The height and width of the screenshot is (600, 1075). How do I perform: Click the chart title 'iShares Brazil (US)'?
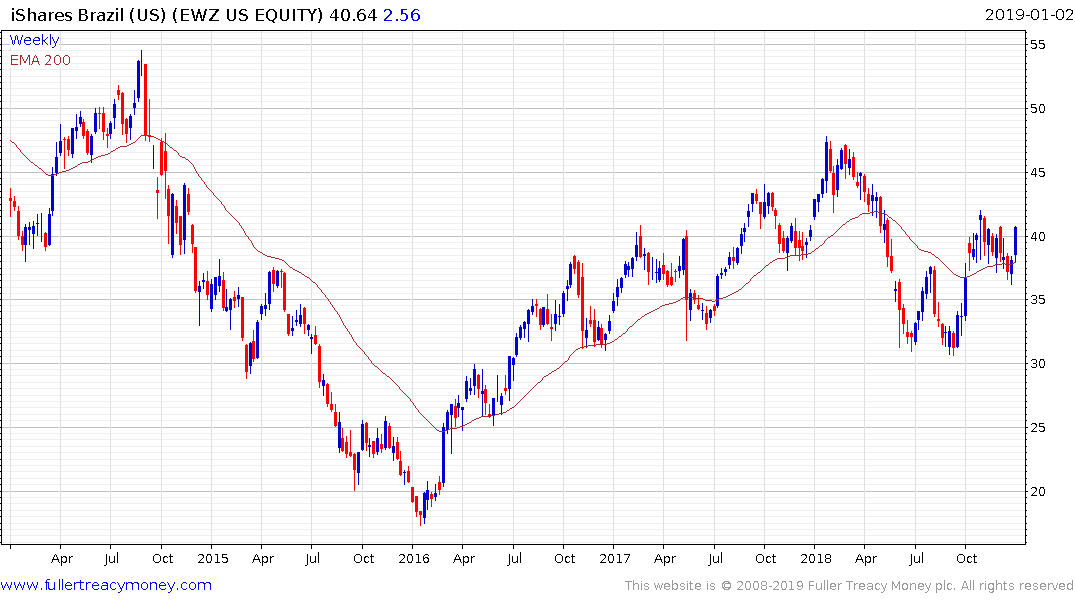[x=88, y=15]
